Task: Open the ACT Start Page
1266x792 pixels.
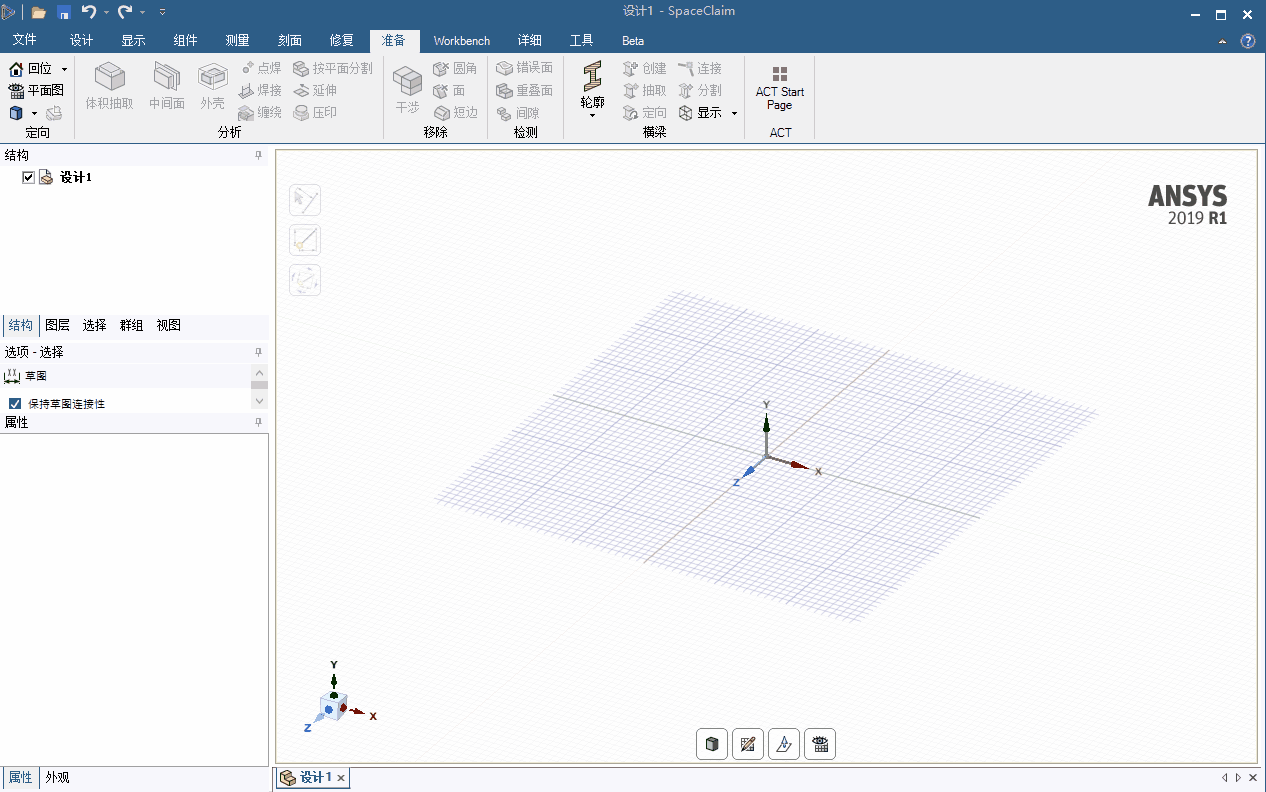Action: tap(780, 89)
